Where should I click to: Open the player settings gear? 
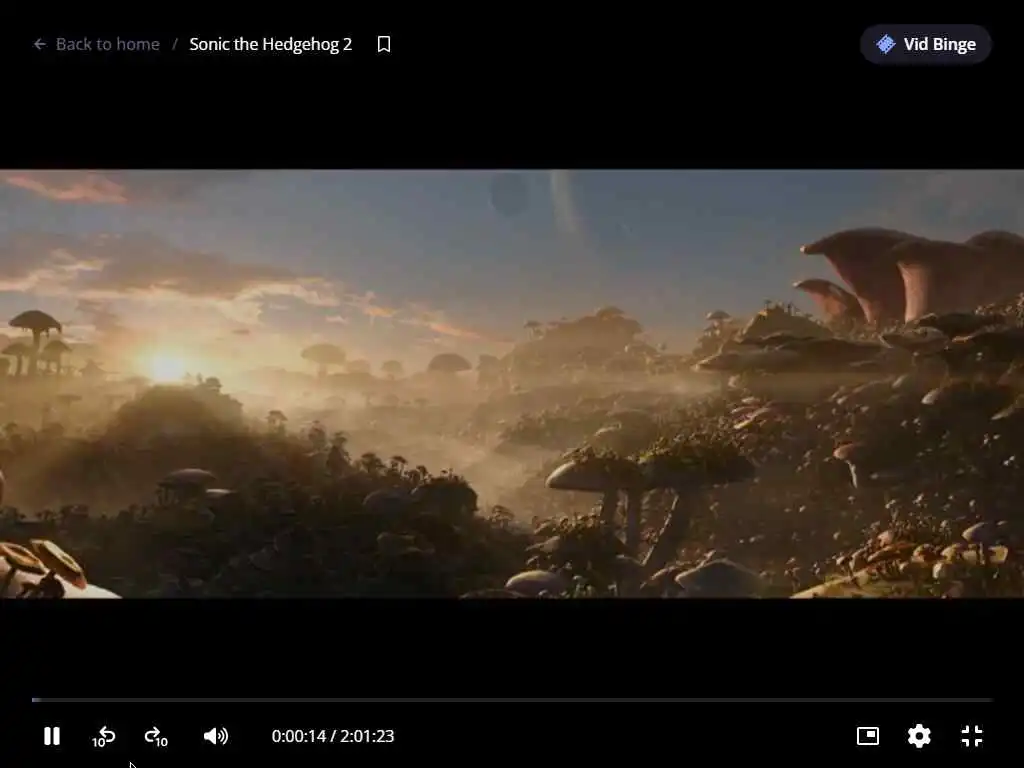(919, 736)
